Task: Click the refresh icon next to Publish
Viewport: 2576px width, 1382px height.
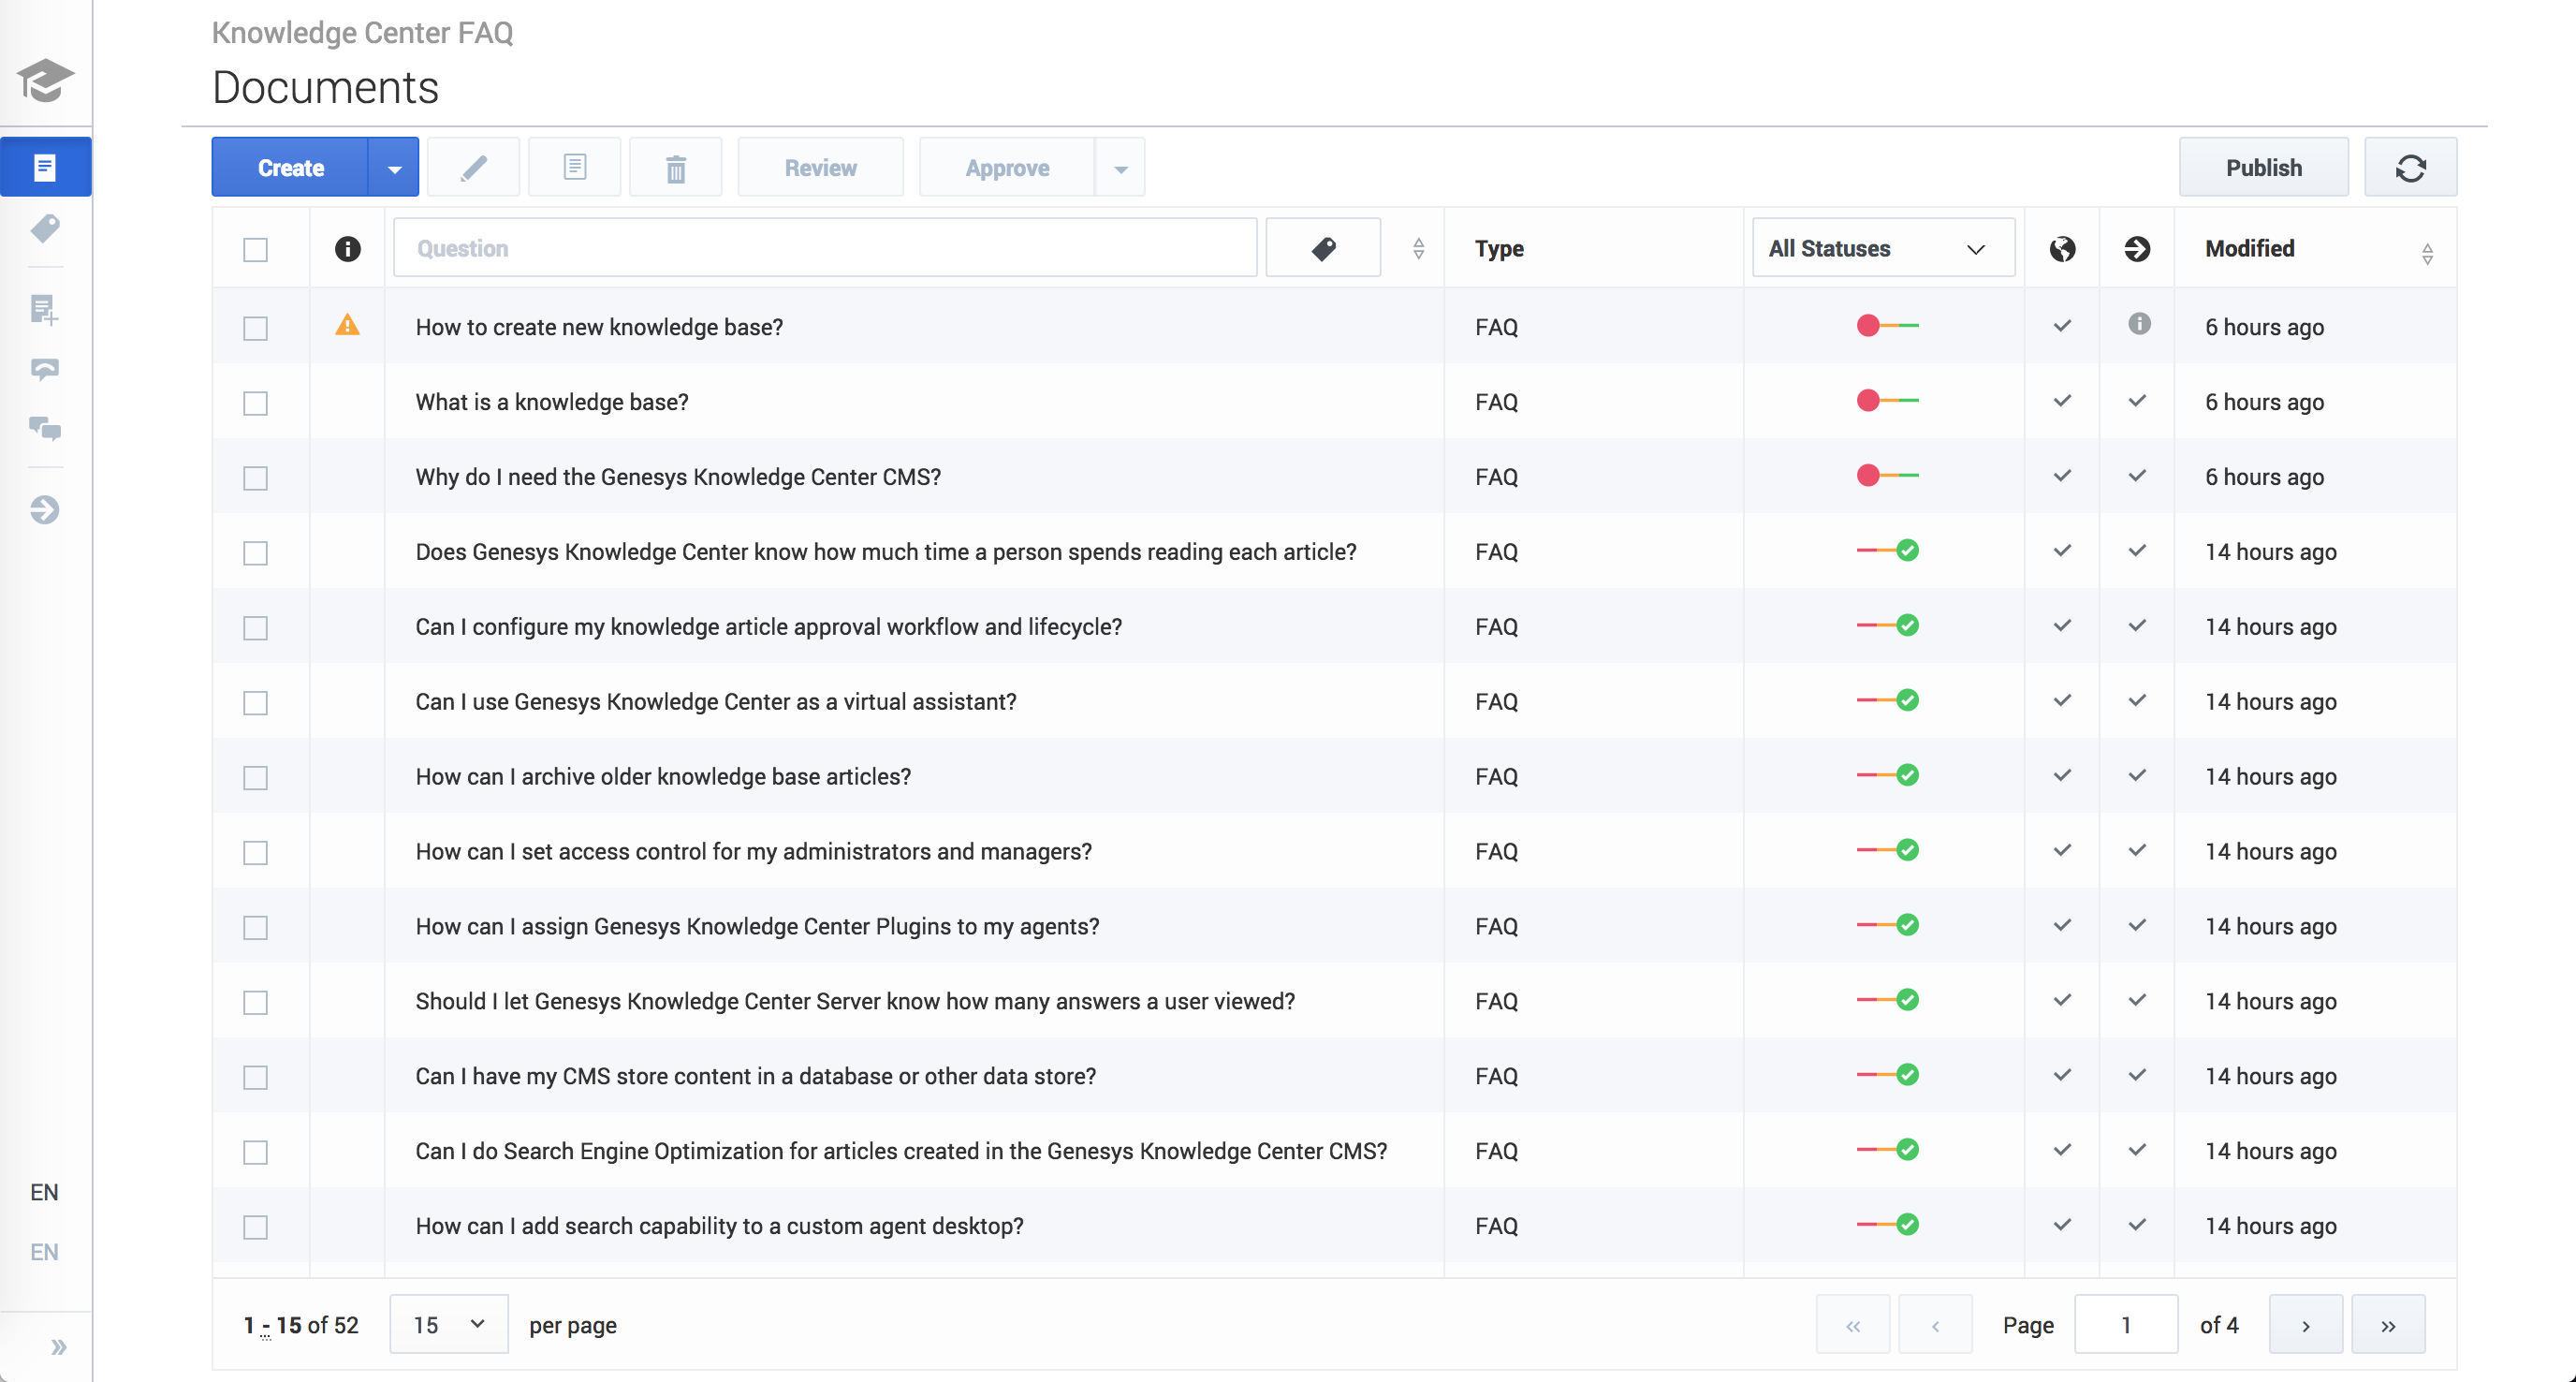Action: pos(2410,167)
